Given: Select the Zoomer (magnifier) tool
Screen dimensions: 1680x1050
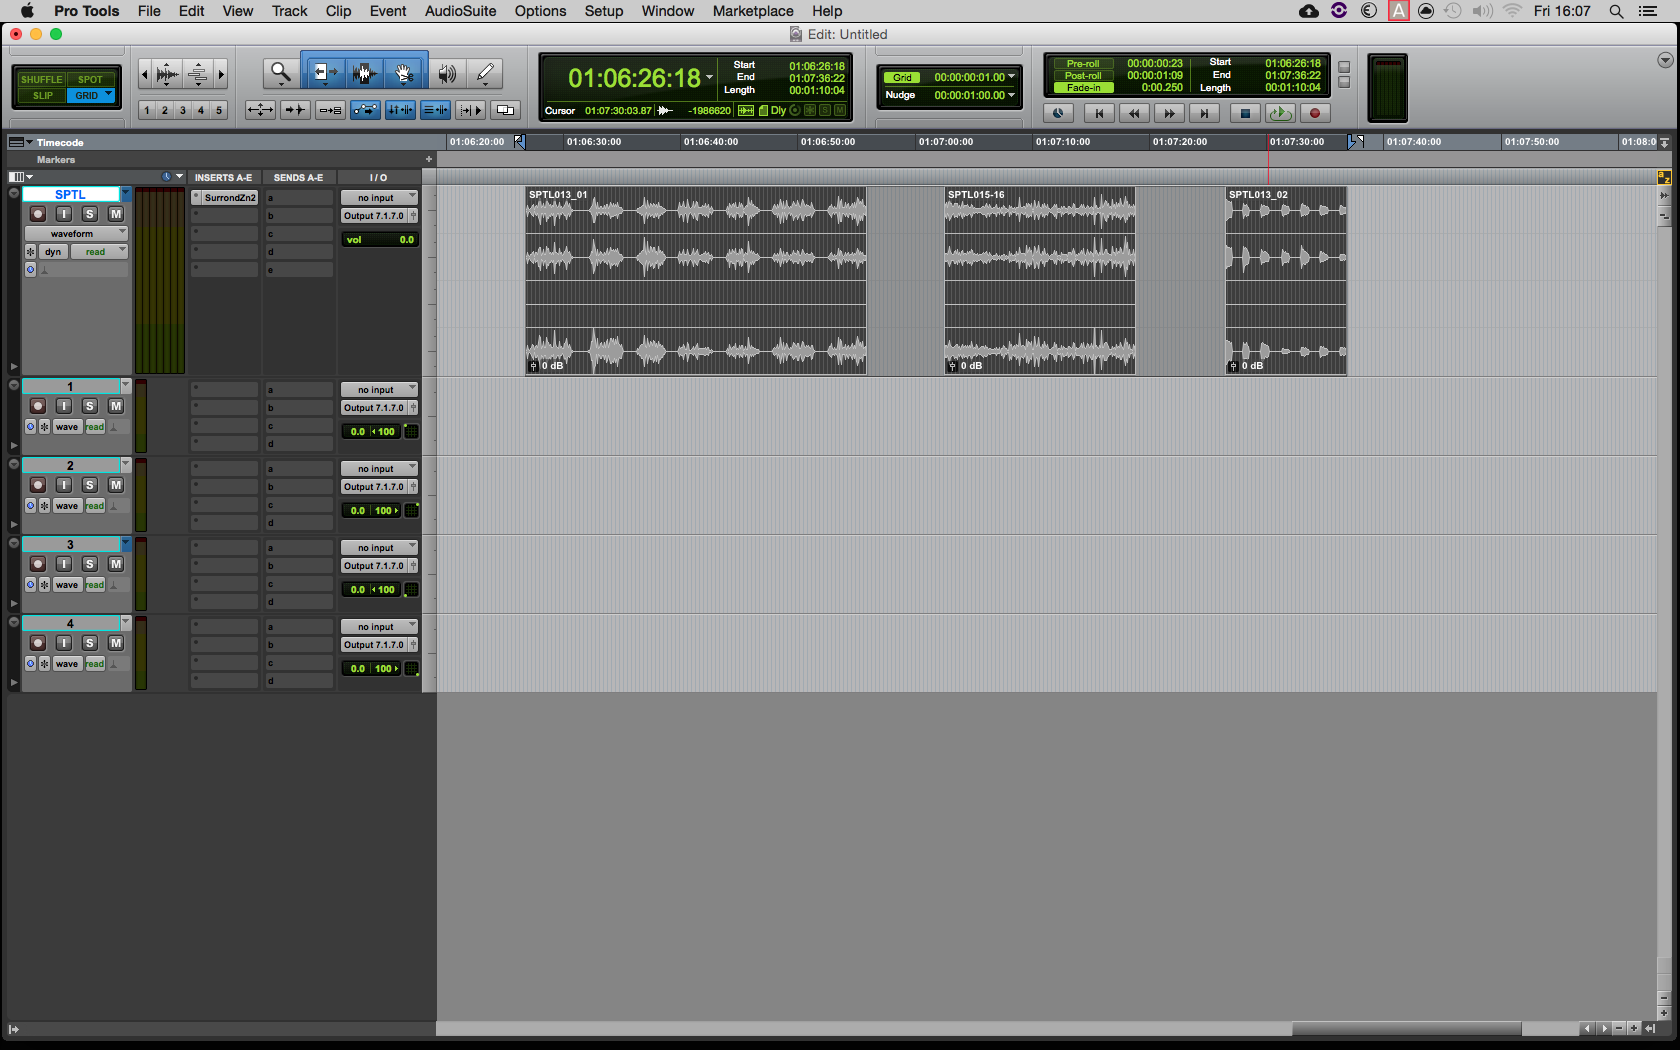Looking at the screenshot, I should 281,73.
